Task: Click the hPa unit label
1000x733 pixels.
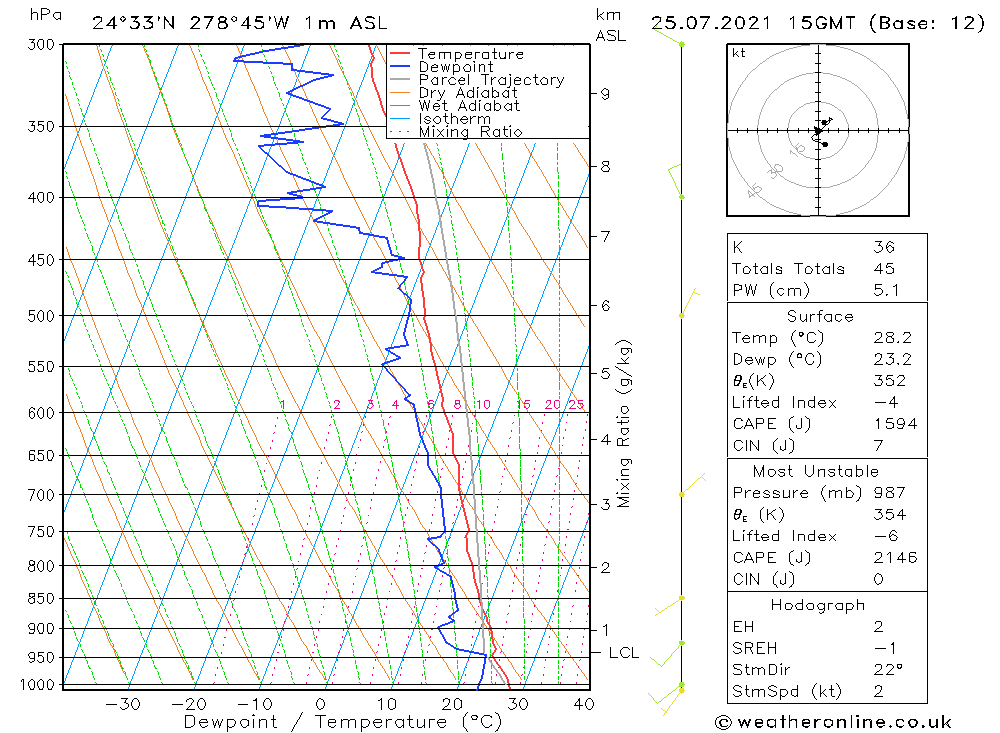Action: tap(46, 15)
